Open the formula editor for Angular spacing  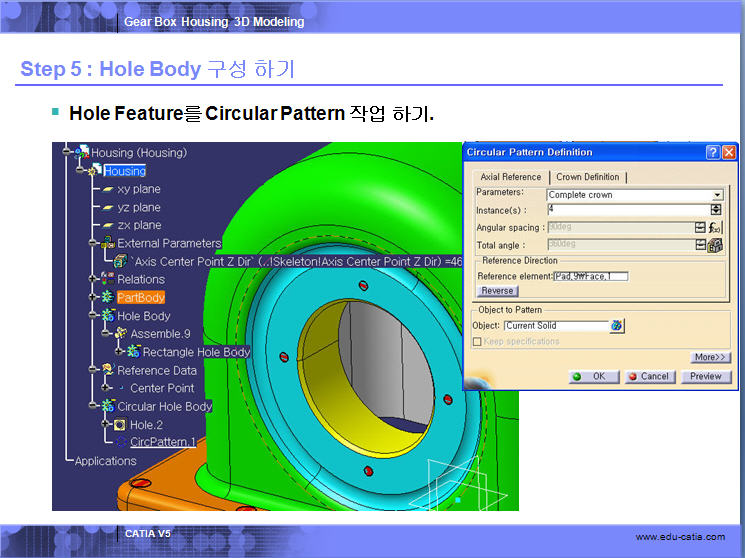pos(715,228)
